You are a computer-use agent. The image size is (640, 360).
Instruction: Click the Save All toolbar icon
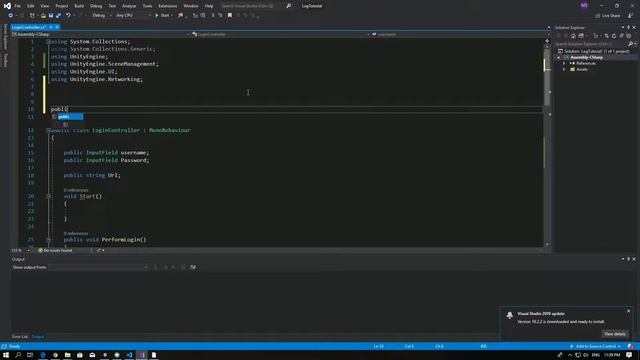point(58,16)
